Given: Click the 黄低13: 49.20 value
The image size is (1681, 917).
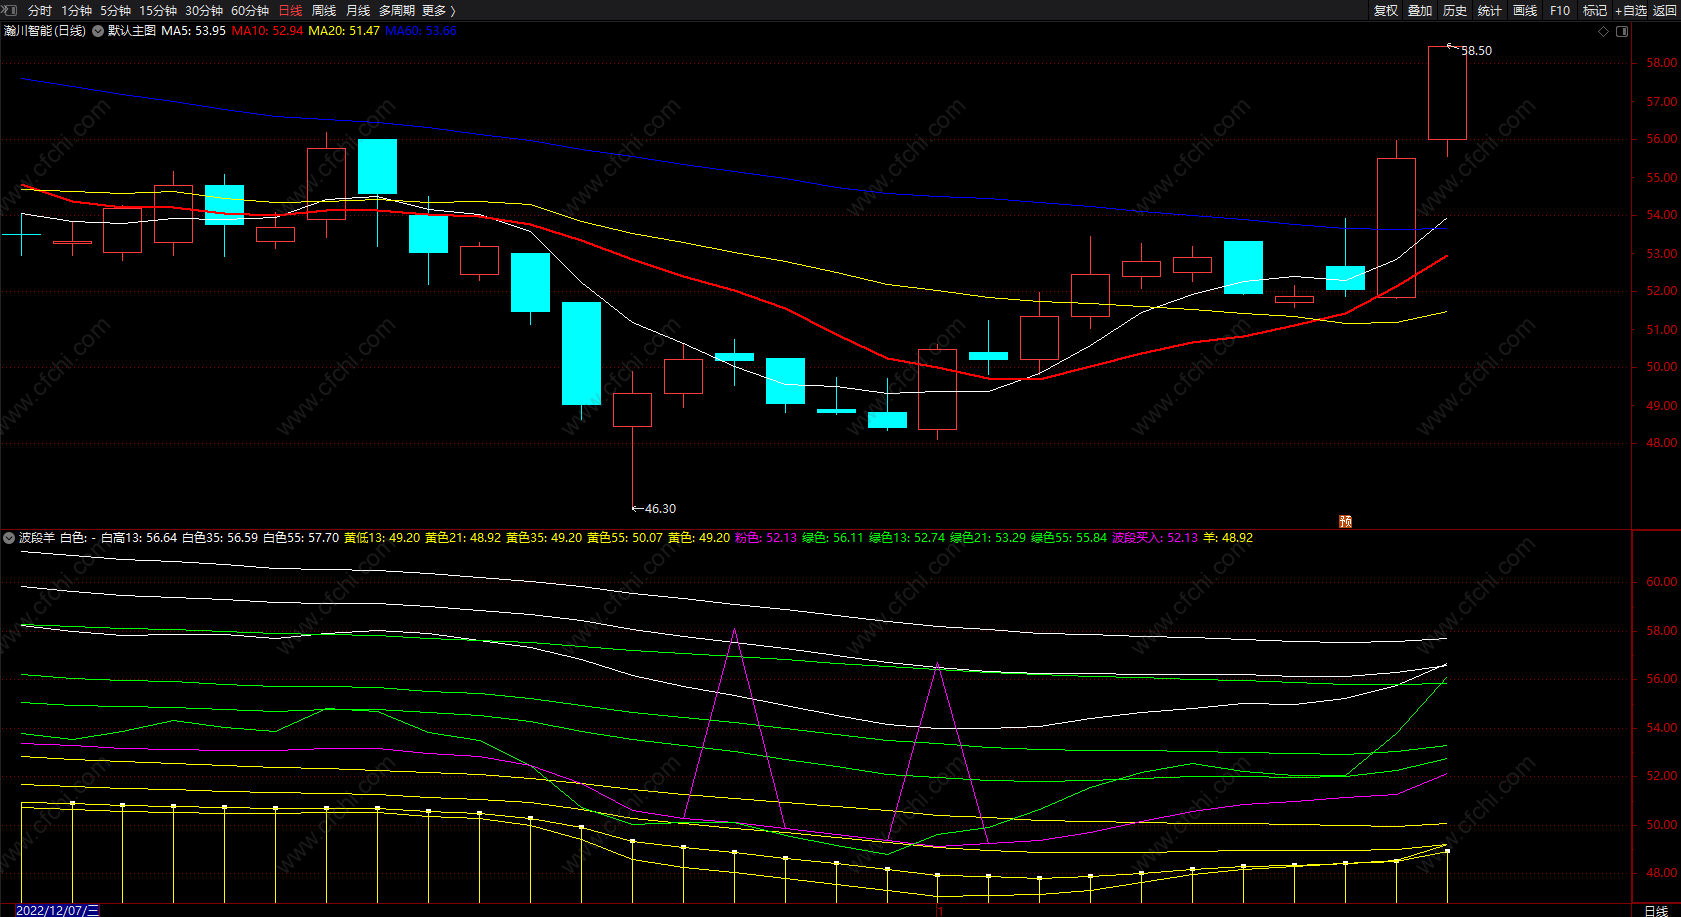Looking at the screenshot, I should (x=382, y=538).
